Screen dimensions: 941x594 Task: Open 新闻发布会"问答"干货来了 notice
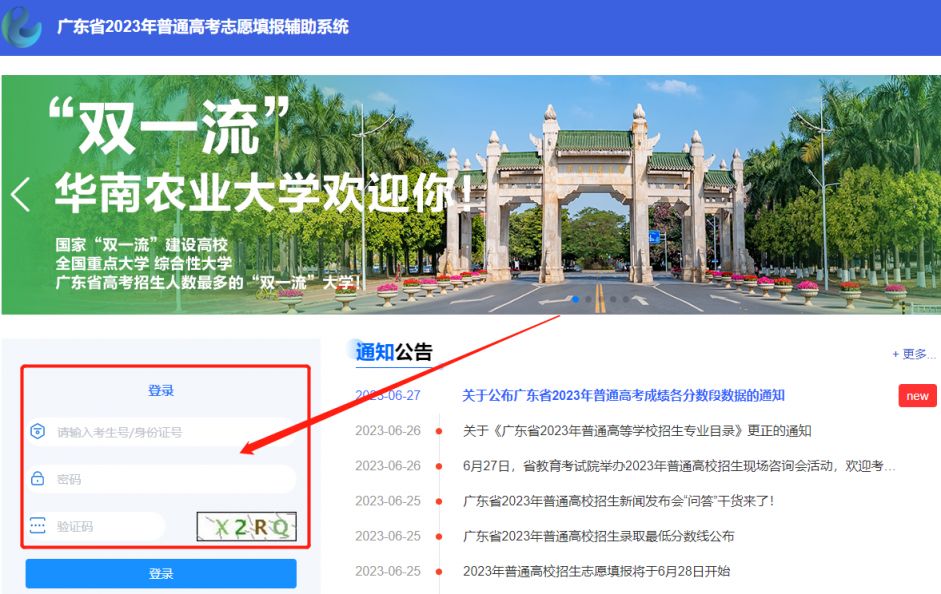tap(618, 501)
